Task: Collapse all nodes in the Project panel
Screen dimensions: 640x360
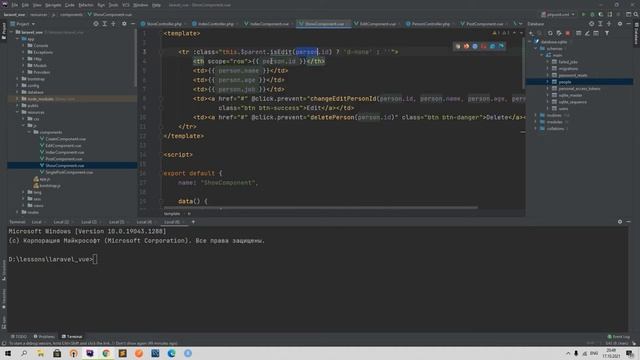Action: click(113, 24)
